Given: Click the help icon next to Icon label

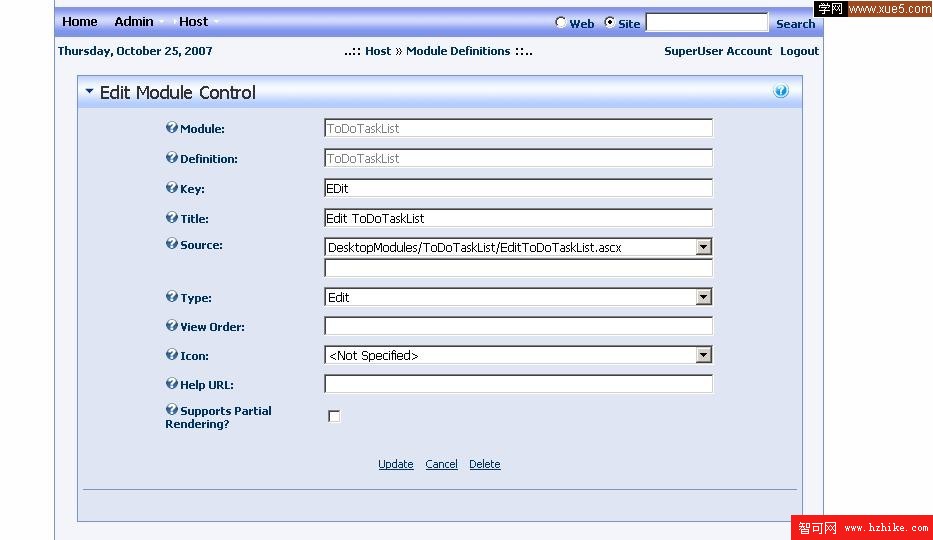Looking at the screenshot, I should (x=171, y=354).
